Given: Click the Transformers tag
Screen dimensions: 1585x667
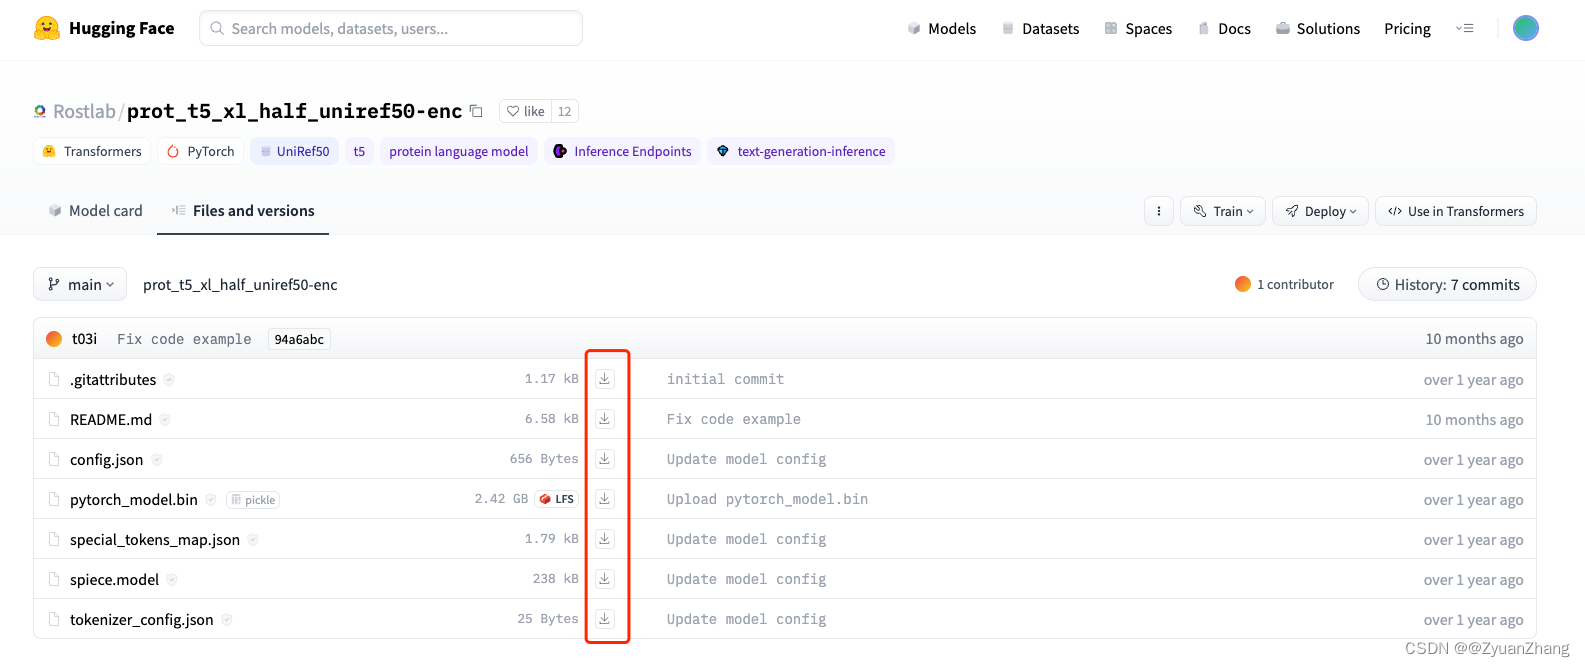Looking at the screenshot, I should tap(92, 151).
